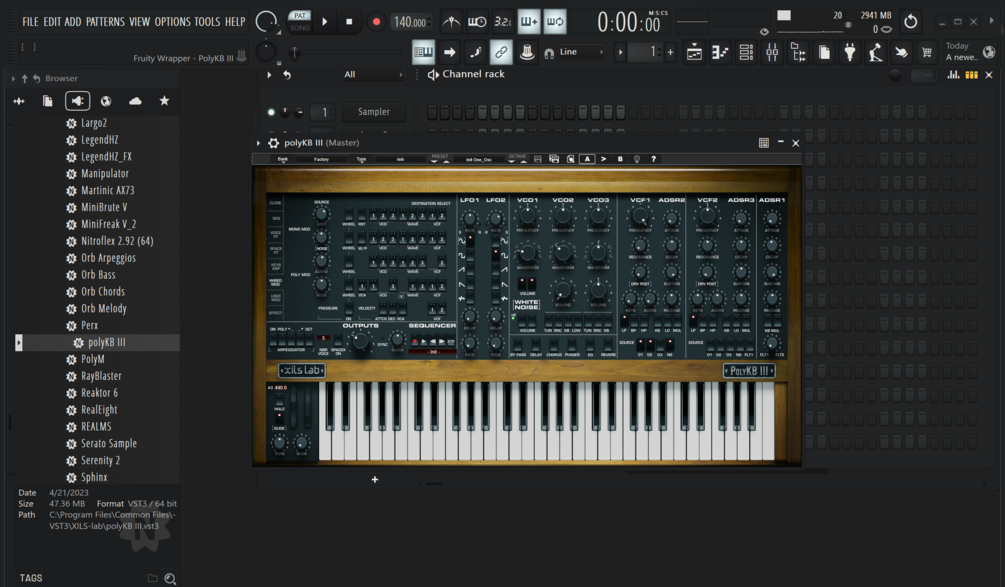The height and width of the screenshot is (587, 1005).
Task: Toggle step editing arrow icon
Action: click(x=449, y=52)
